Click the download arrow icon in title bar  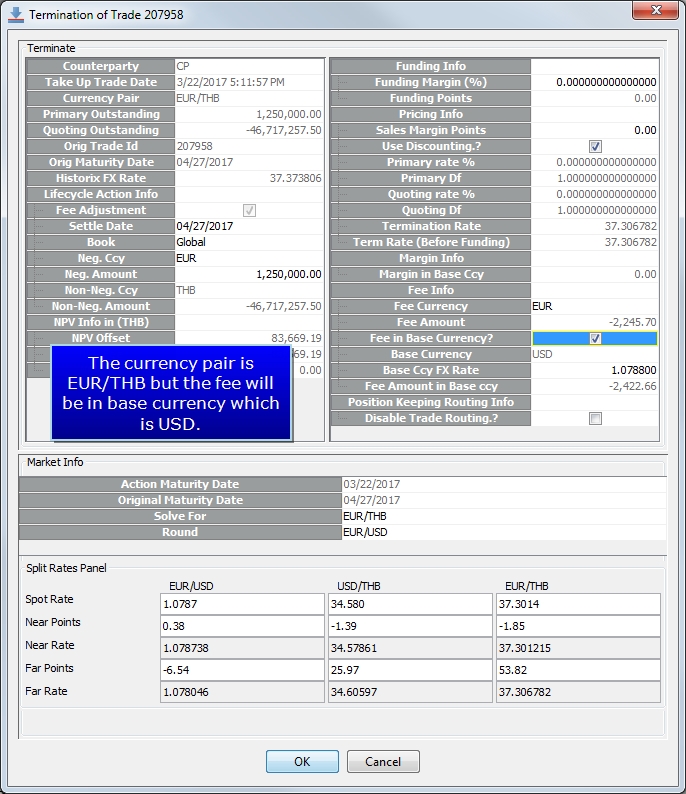click(16, 15)
